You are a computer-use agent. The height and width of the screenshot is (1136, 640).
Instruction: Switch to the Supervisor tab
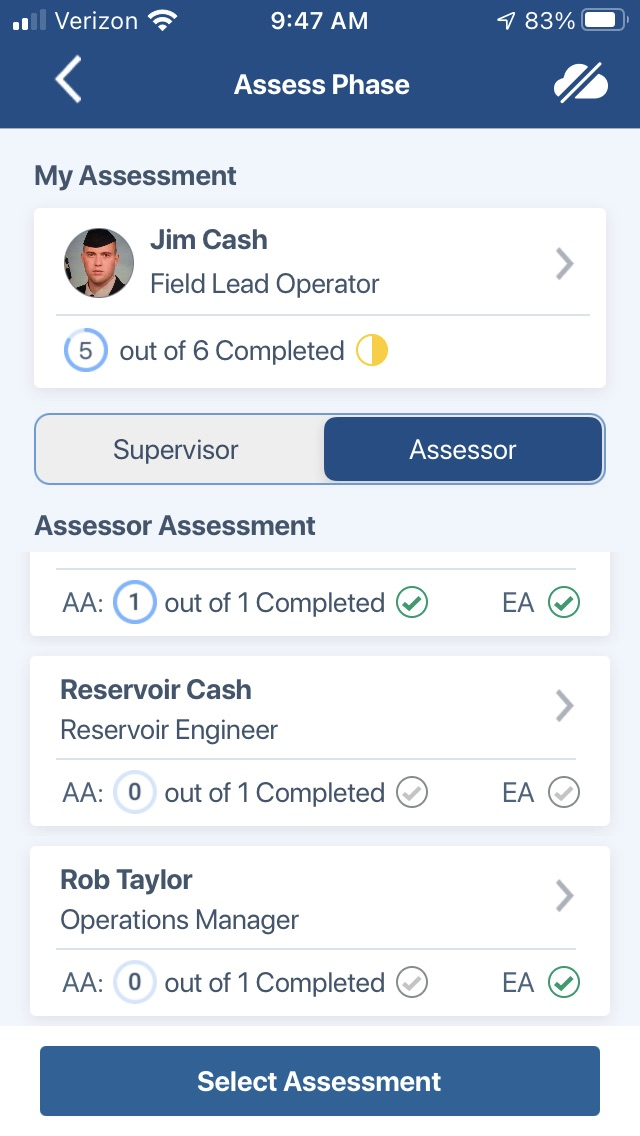click(x=176, y=449)
